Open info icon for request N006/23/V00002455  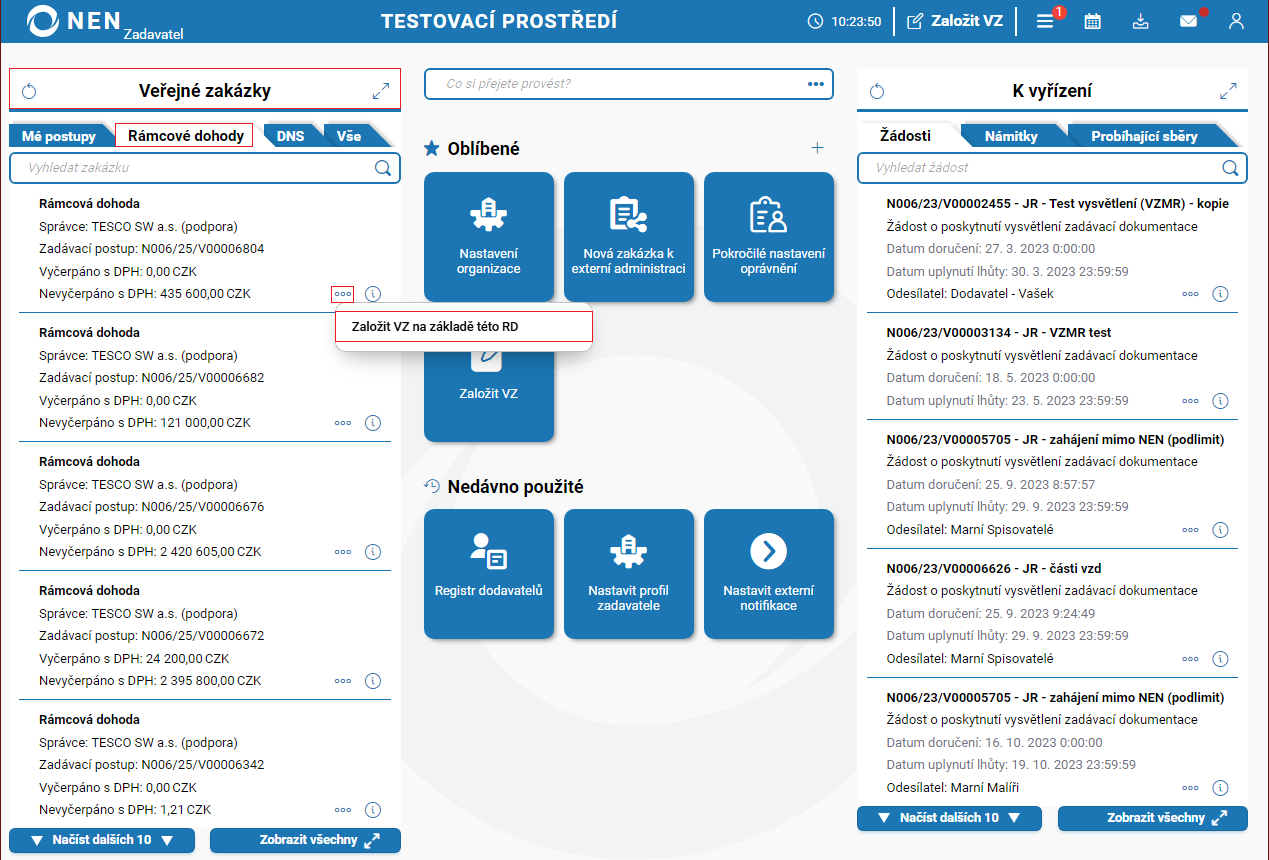pyautogui.click(x=1220, y=294)
